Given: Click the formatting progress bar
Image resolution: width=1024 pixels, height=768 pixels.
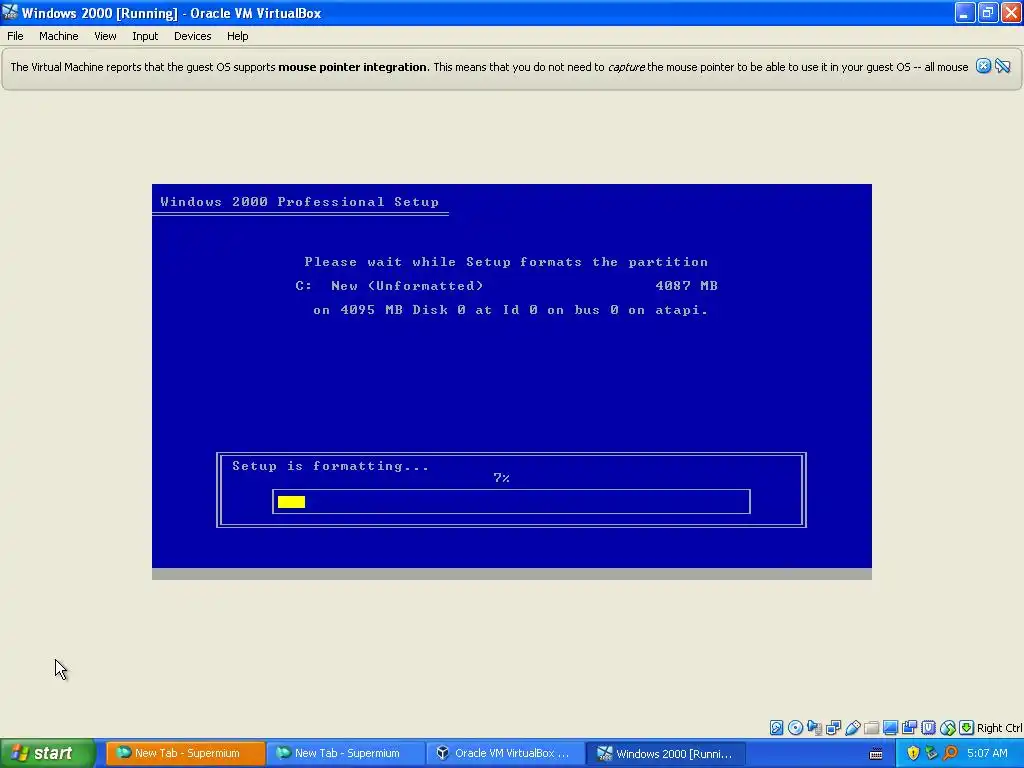Looking at the screenshot, I should (x=511, y=502).
